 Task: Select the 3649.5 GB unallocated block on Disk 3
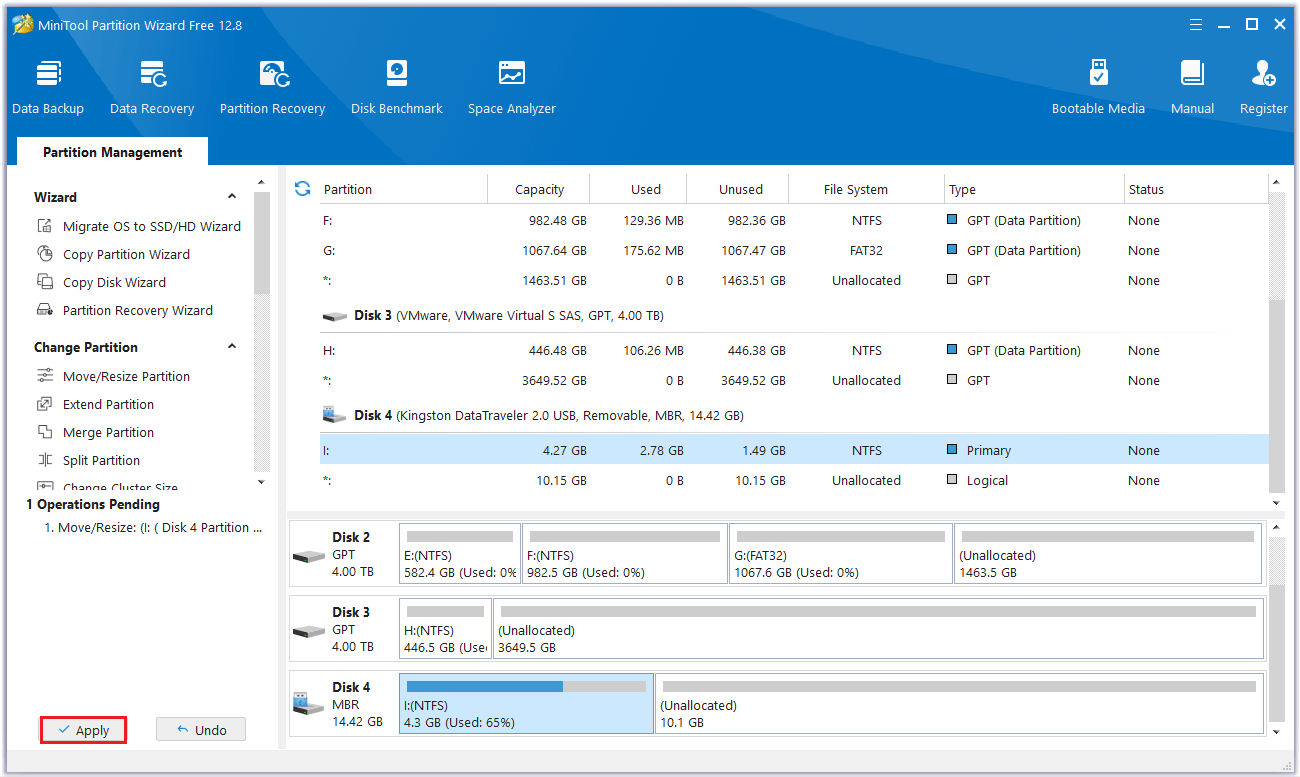(x=878, y=628)
